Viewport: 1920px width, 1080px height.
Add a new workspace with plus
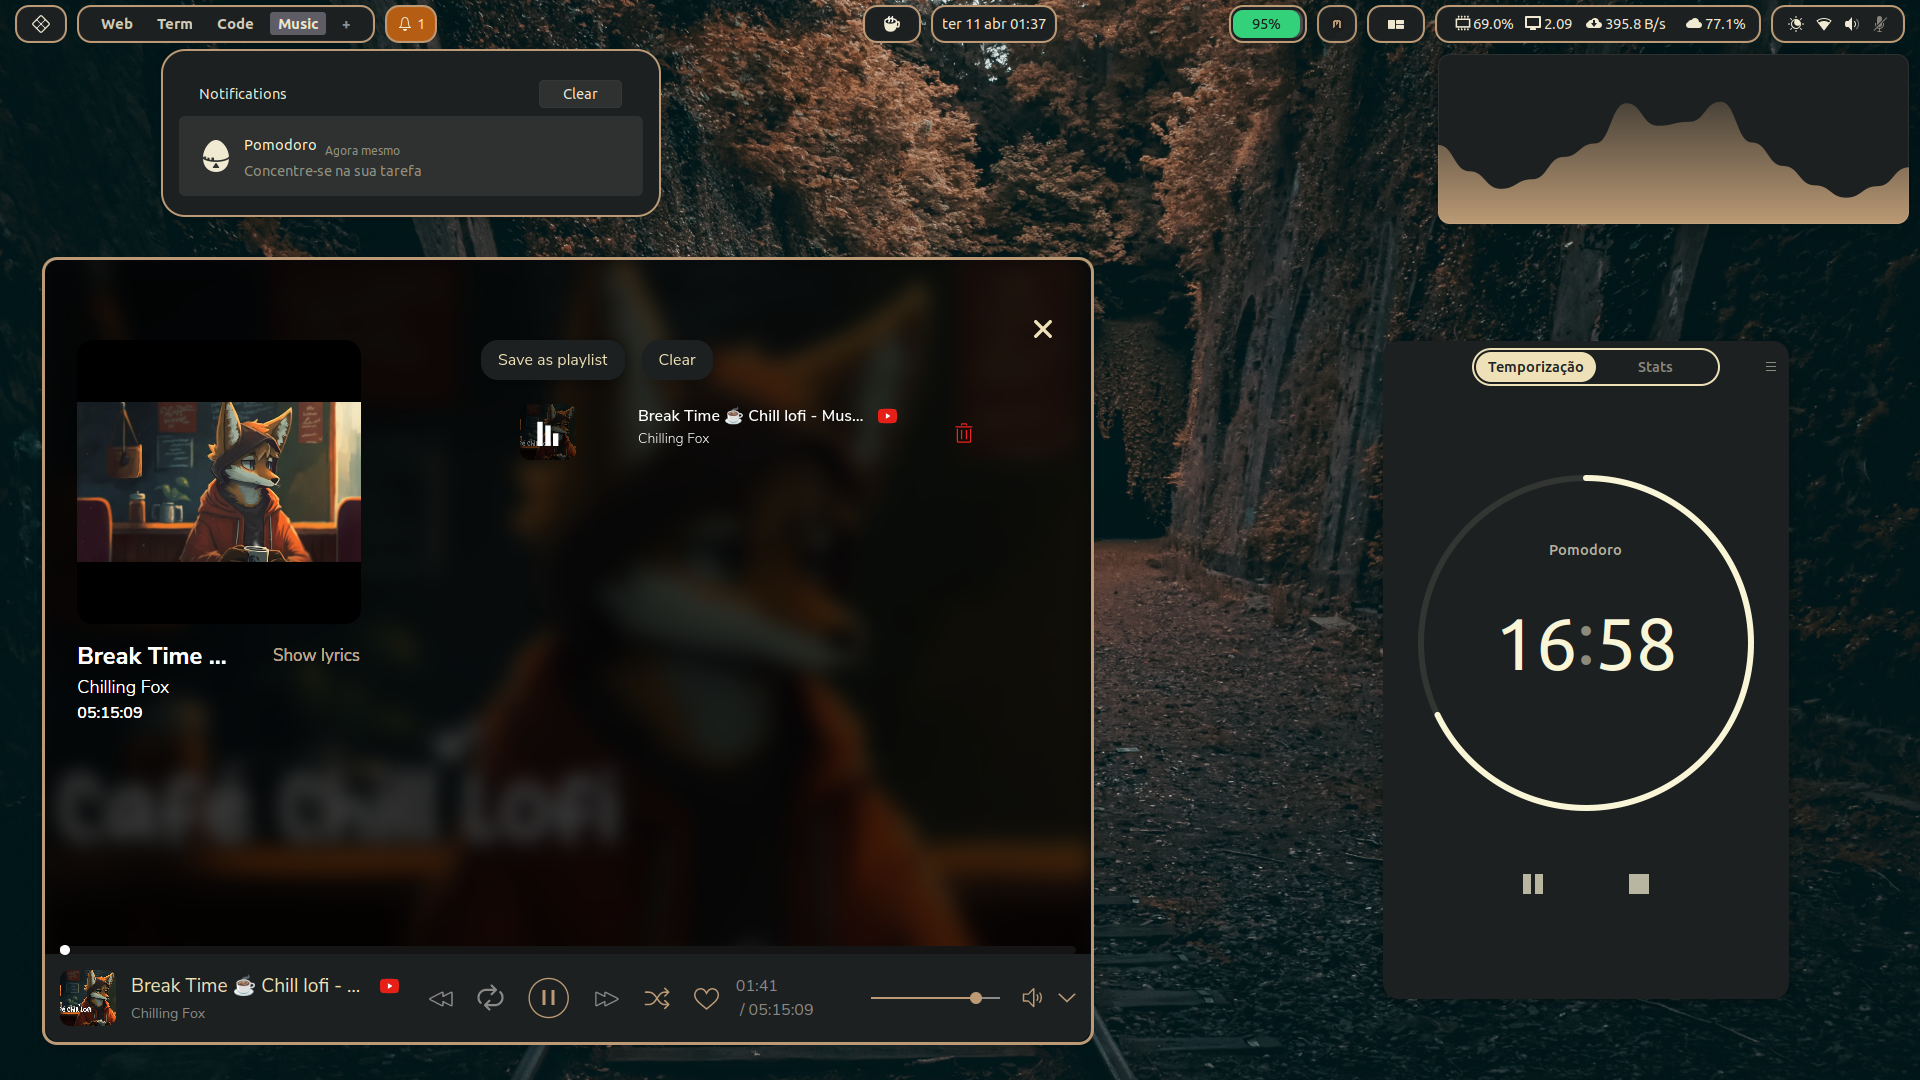click(x=346, y=24)
